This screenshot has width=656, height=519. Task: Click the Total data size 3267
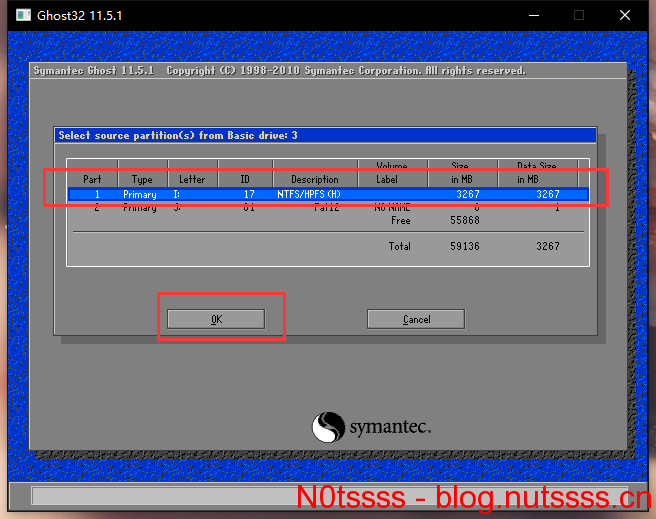pyautogui.click(x=548, y=246)
